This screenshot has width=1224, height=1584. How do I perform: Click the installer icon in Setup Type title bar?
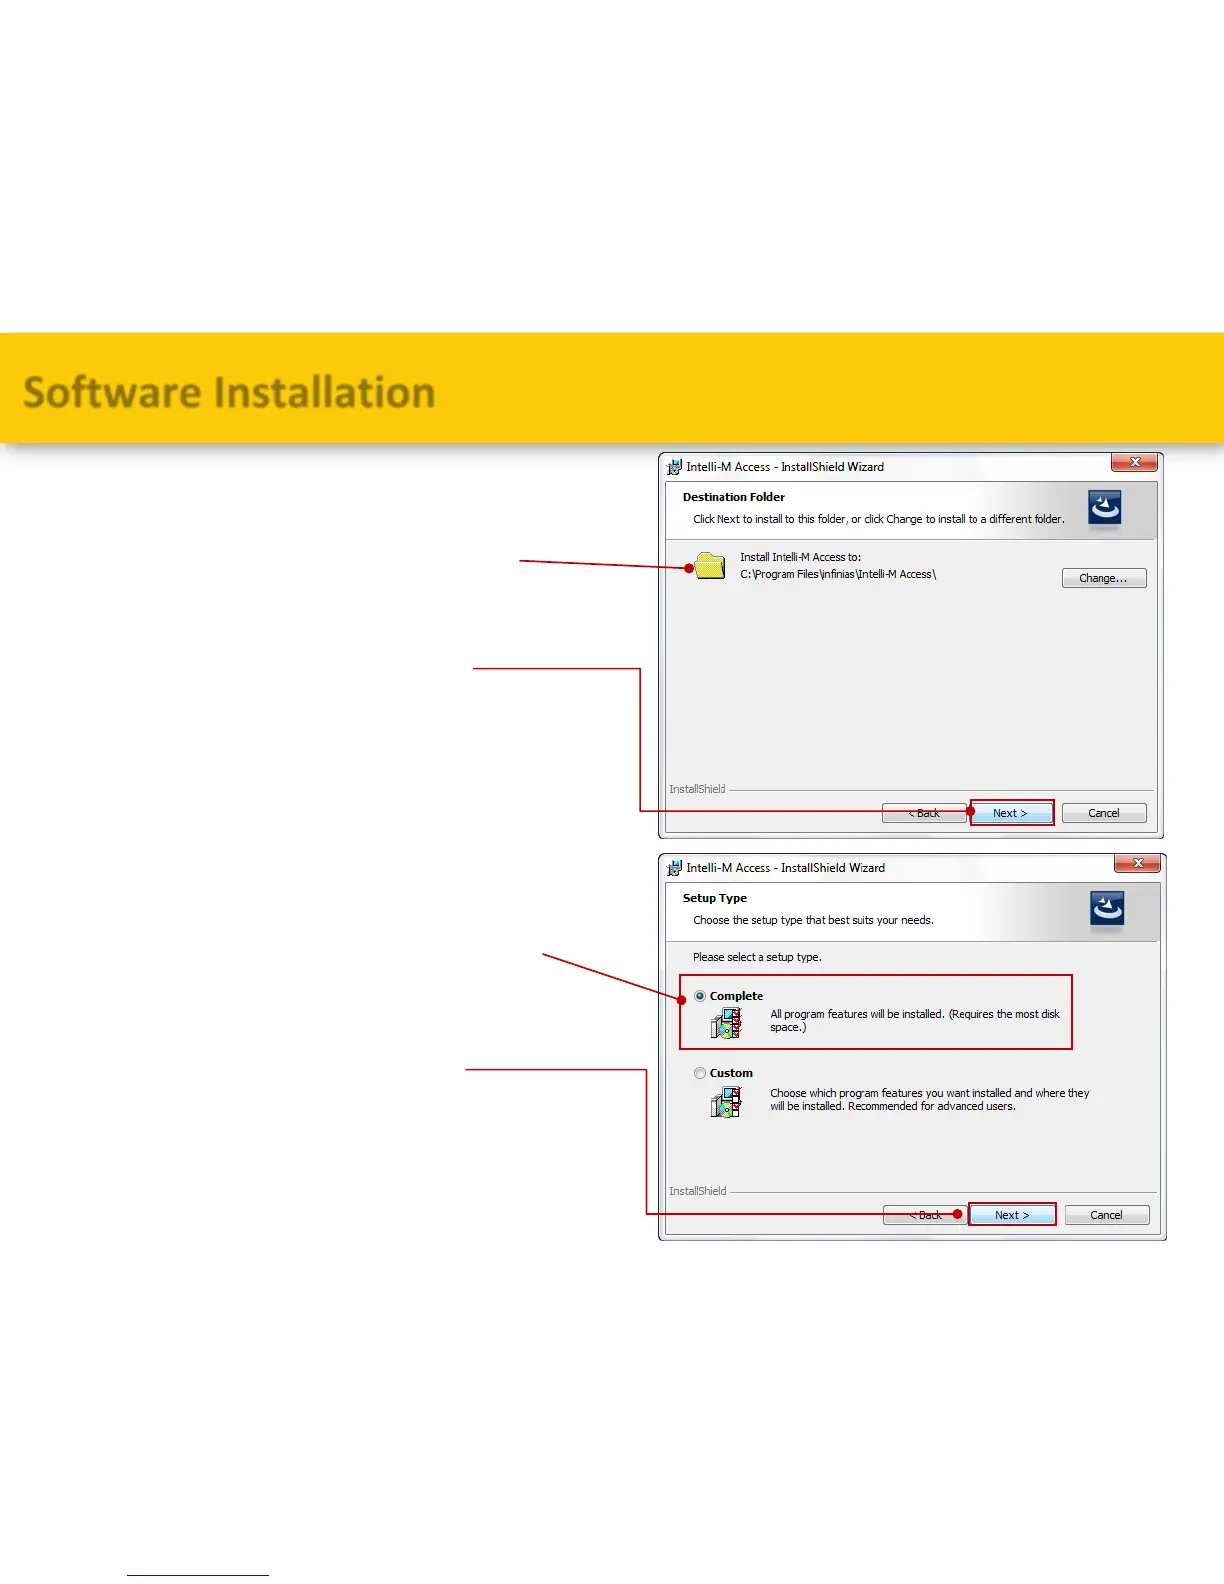pos(674,868)
